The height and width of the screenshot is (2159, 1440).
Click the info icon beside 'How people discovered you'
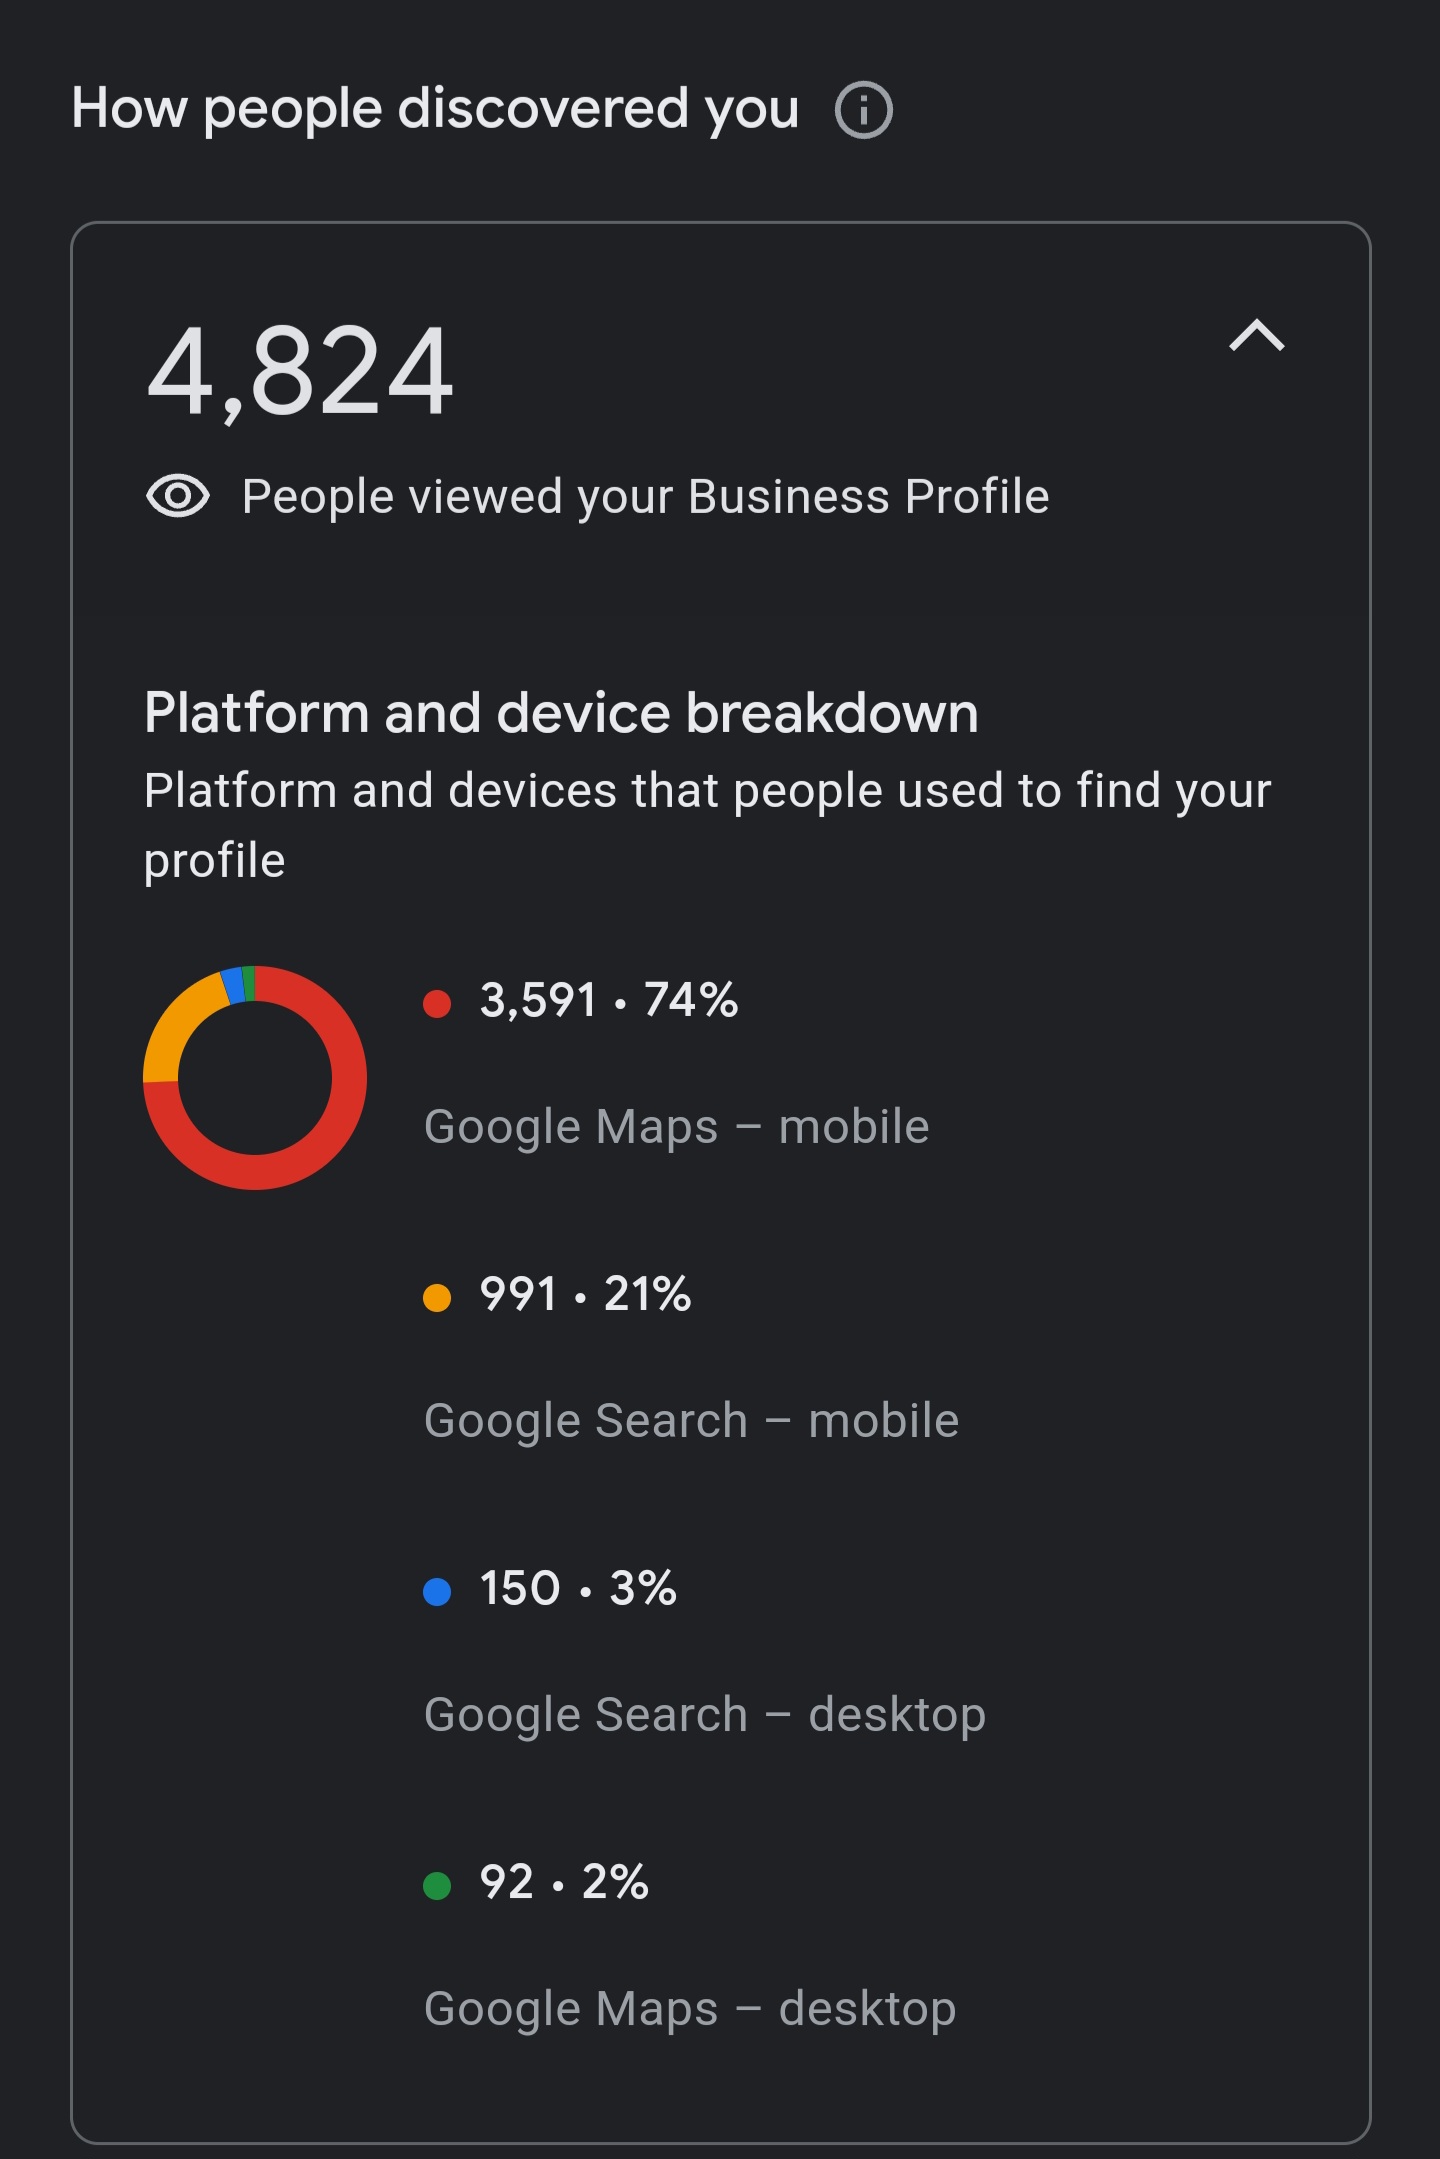862,111
